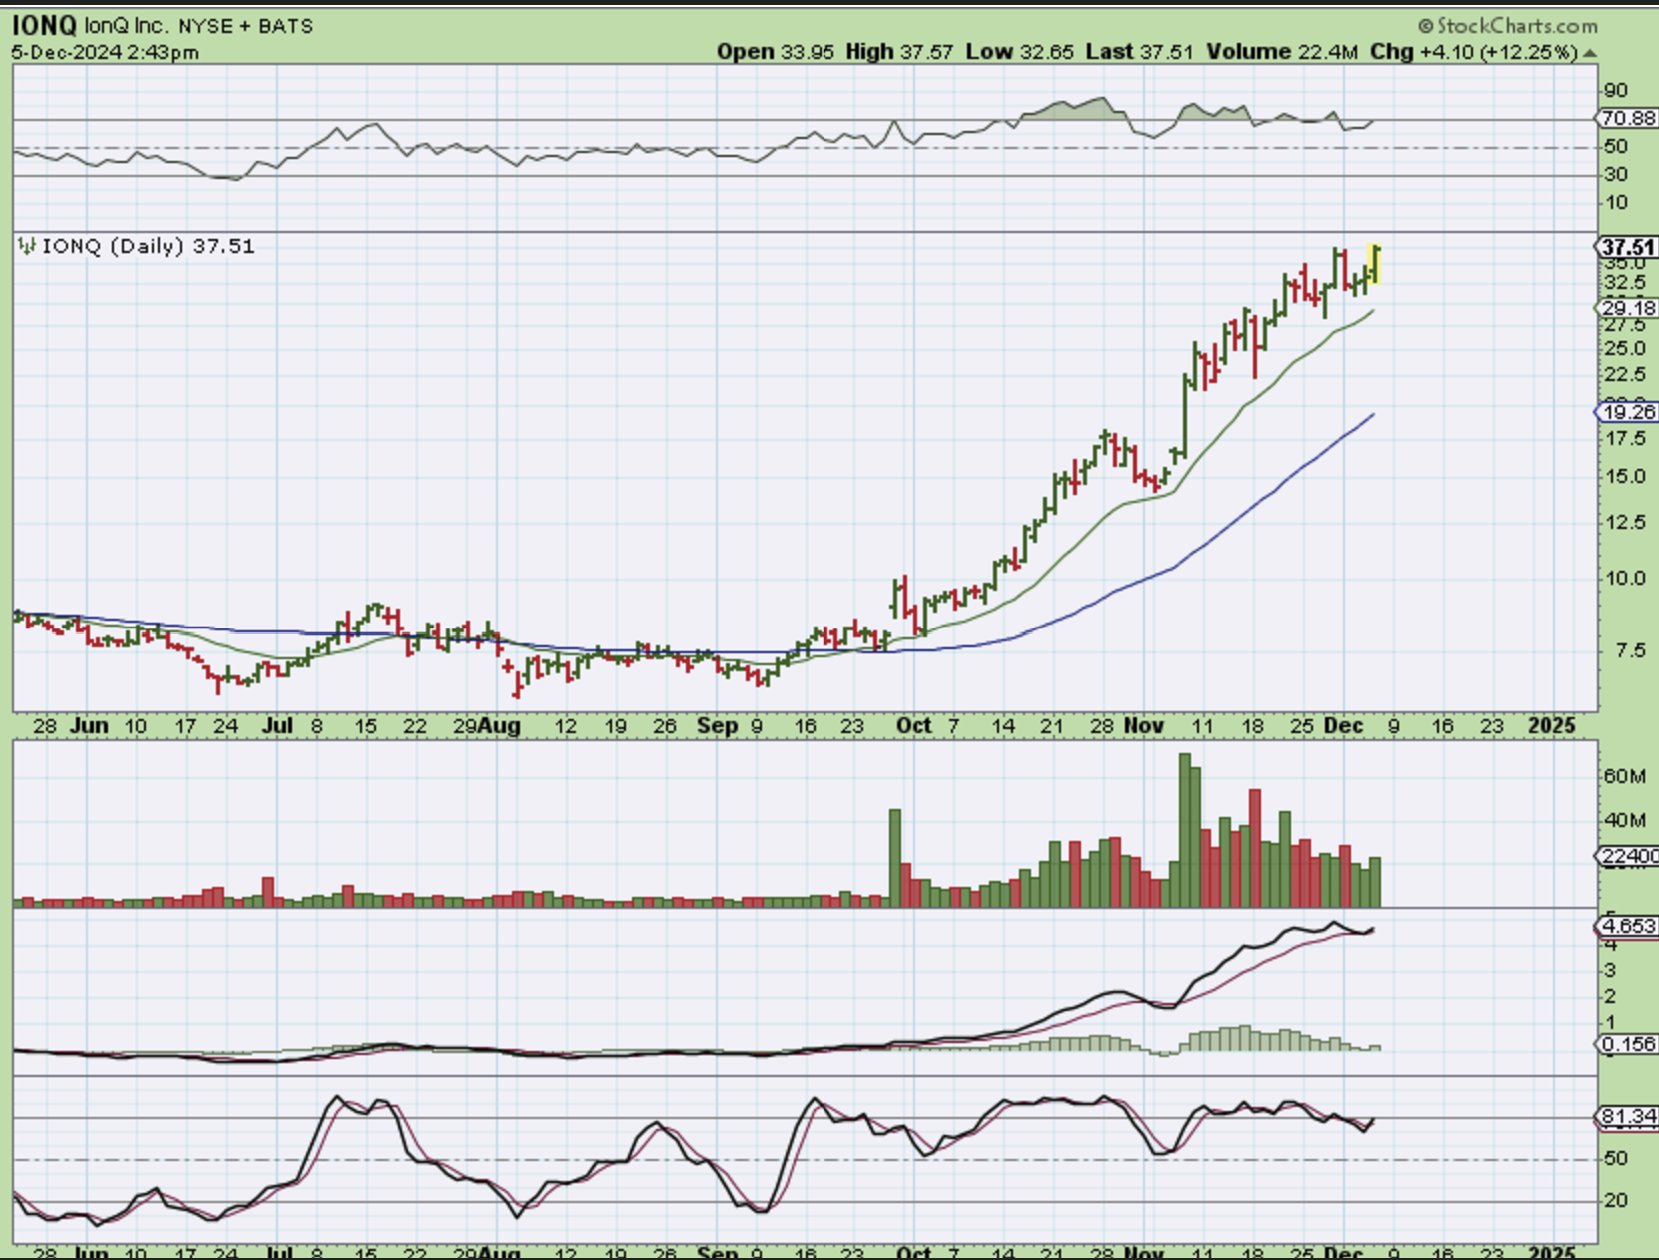
Task: Click the 22400 current volume tag
Action: 1627,856
